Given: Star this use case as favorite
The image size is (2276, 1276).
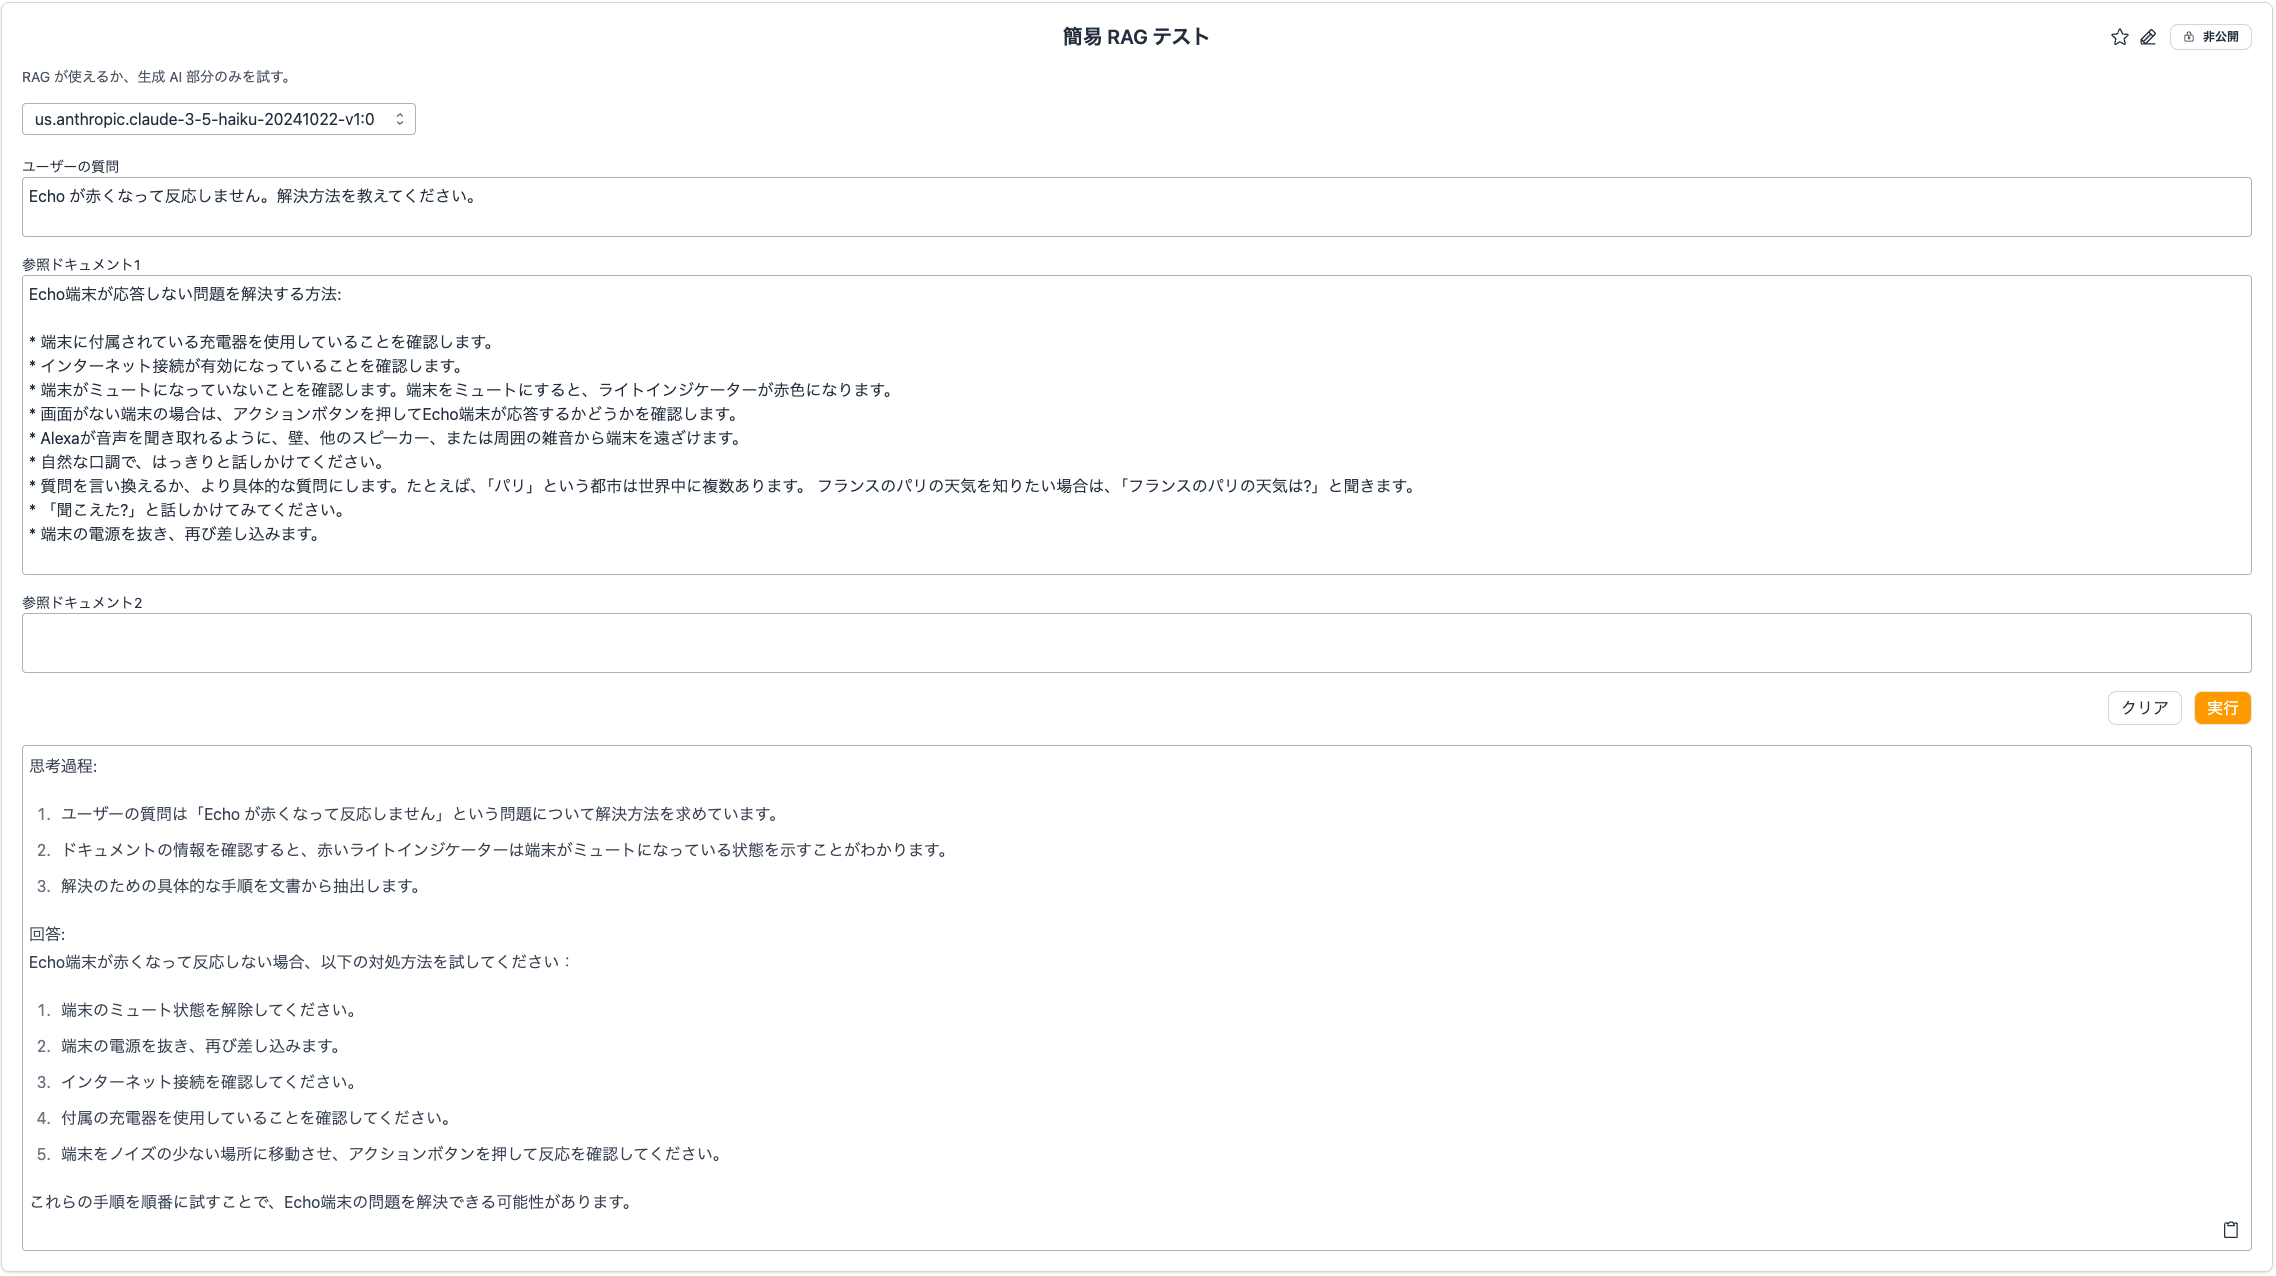Looking at the screenshot, I should 2119,37.
